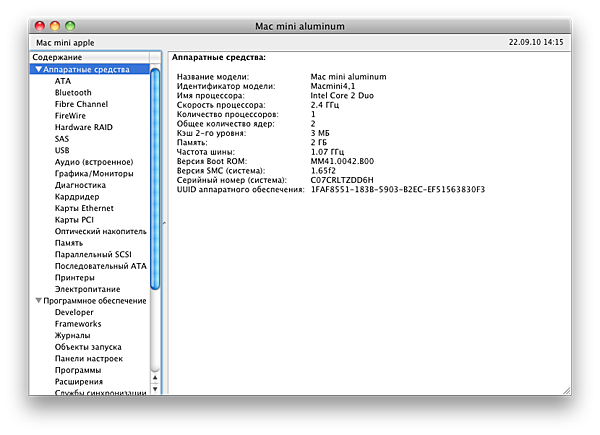Collapse the Программное обеспечение section
Image resolution: width=600 pixels, height=435 pixels.
tap(39, 300)
